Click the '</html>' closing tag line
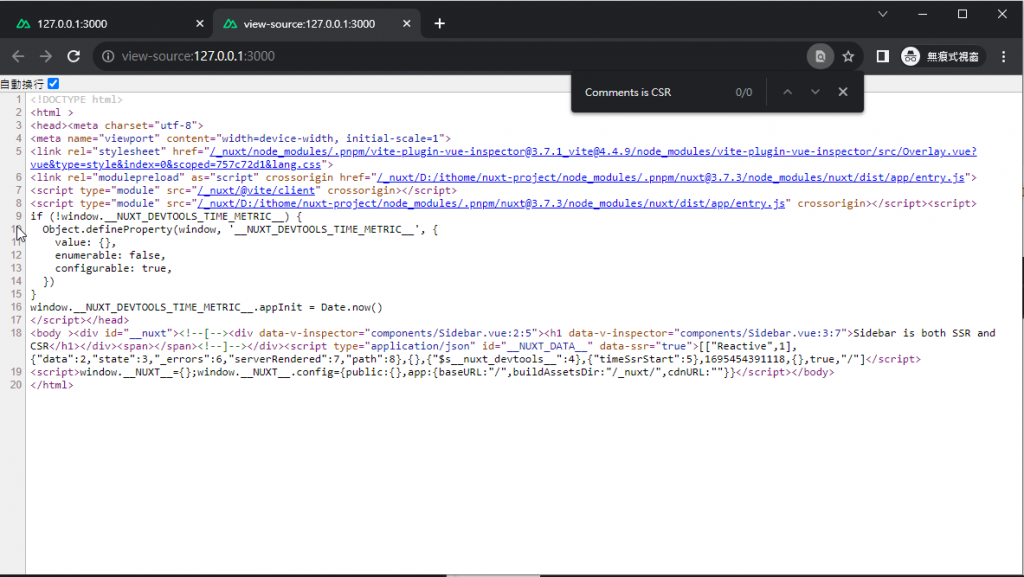The height and width of the screenshot is (577, 1024). pos(52,385)
